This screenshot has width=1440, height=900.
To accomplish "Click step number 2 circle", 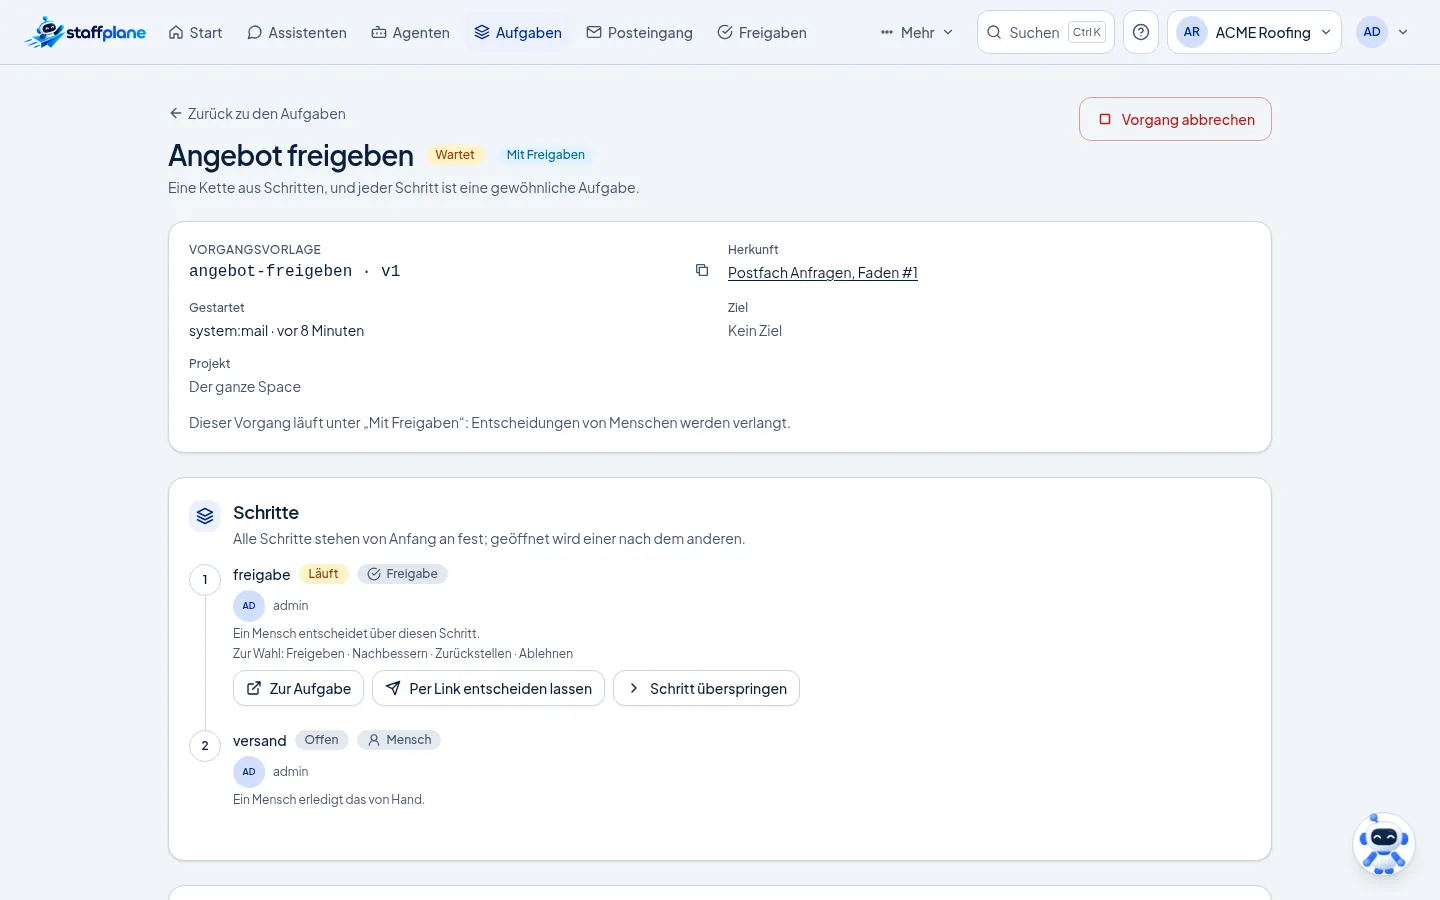I will (205, 746).
